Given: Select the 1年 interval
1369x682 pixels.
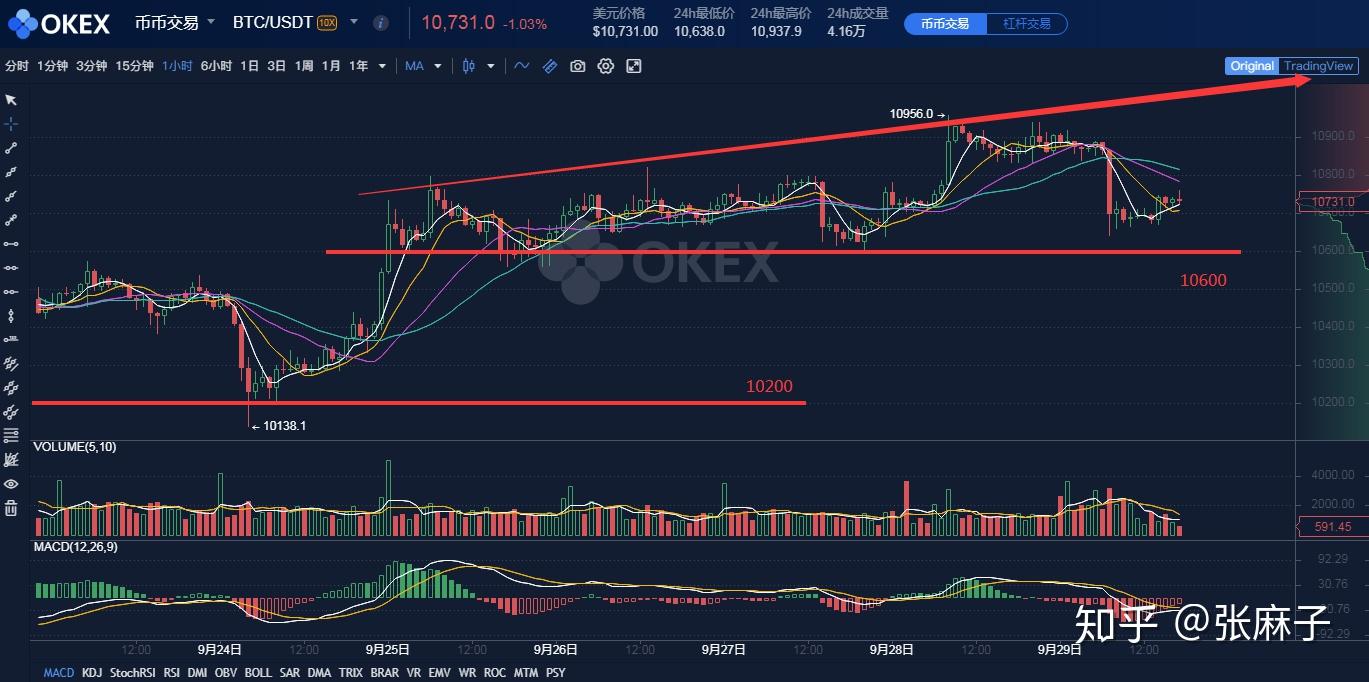Looking at the screenshot, I should 358,66.
